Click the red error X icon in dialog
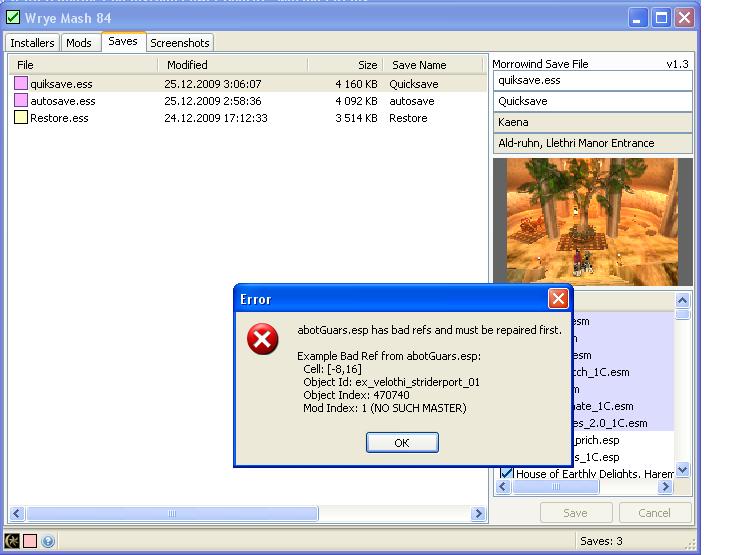The image size is (745, 555). click(x=262, y=341)
